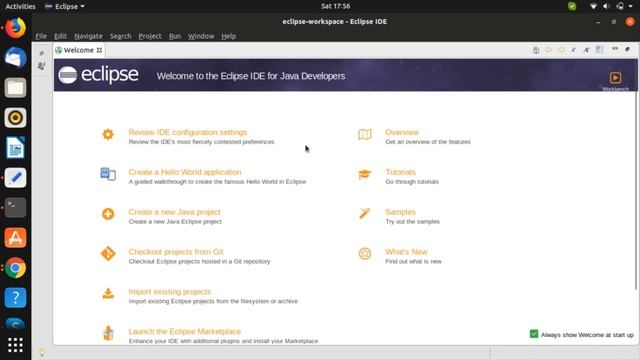640x360 pixels.
Task: Open the Samples link
Action: click(400, 212)
